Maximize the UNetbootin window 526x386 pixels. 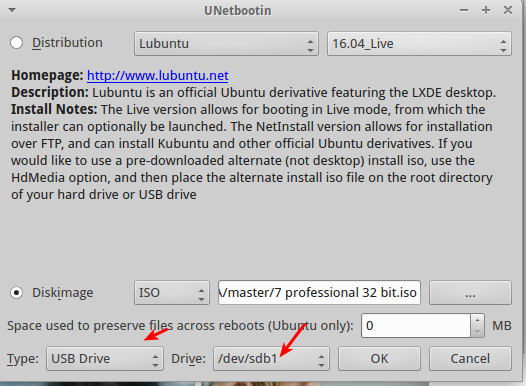[486, 10]
